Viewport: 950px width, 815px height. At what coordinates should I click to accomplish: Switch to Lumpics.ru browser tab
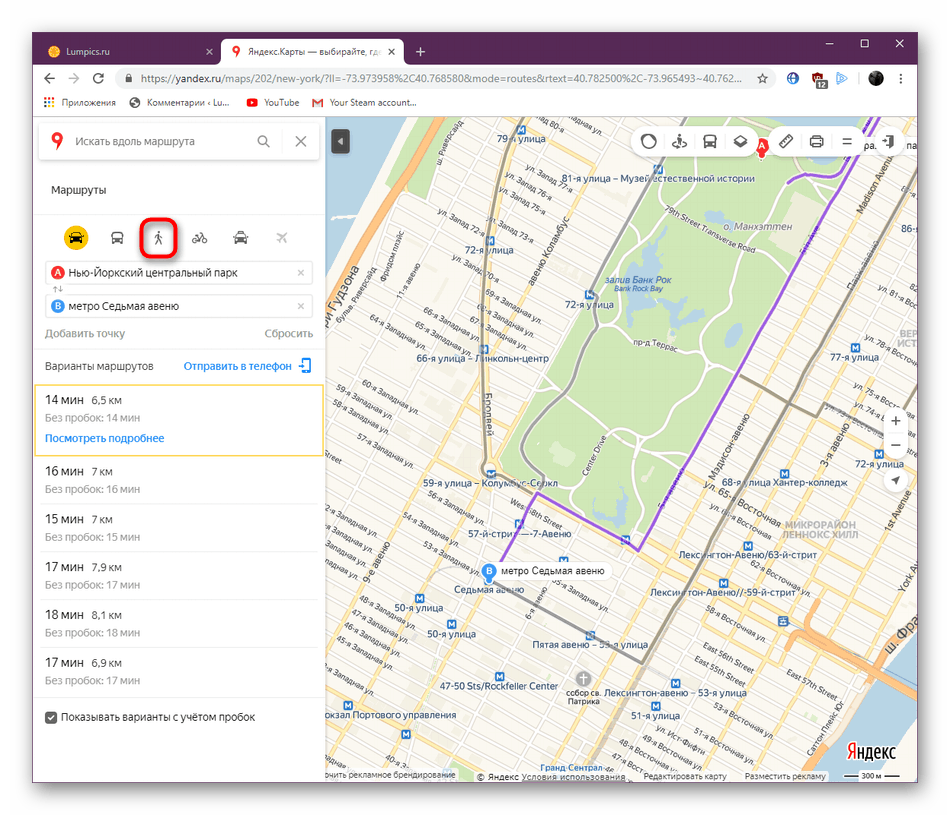coord(130,52)
